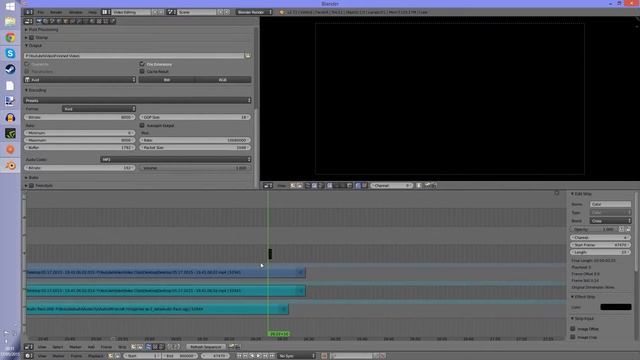640x360 pixels.
Task: Open the timeline editor type icon at the bottom
Action: tap(28, 356)
